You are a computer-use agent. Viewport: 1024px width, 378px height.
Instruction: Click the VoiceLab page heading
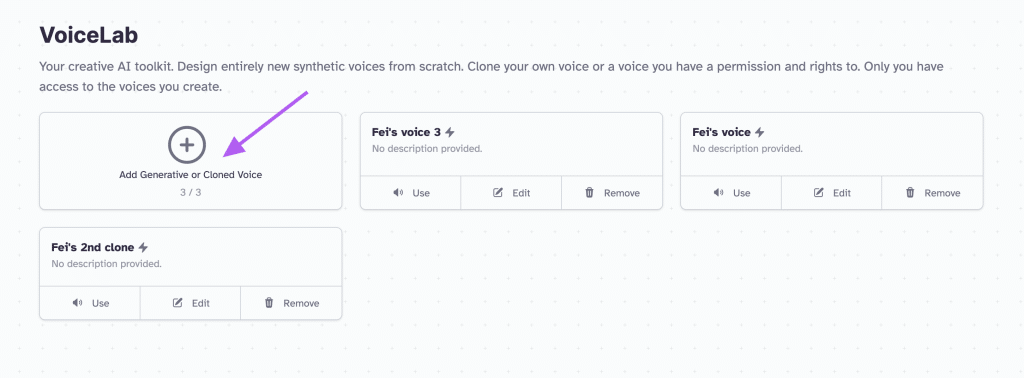[89, 35]
